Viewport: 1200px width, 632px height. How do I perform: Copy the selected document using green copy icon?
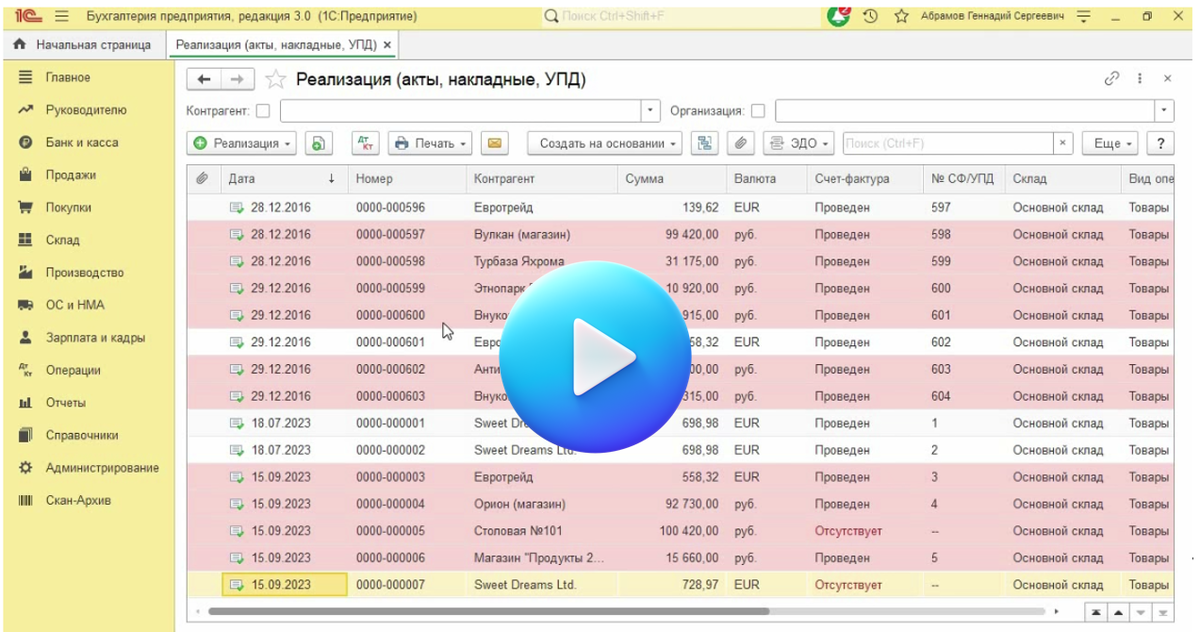pyautogui.click(x=318, y=143)
